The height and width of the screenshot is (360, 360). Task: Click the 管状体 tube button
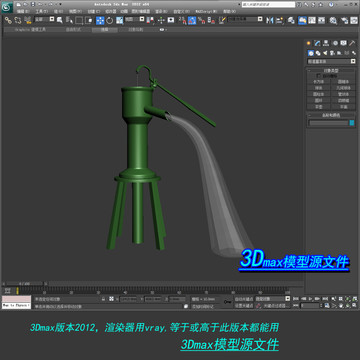pyautogui.click(x=343, y=94)
